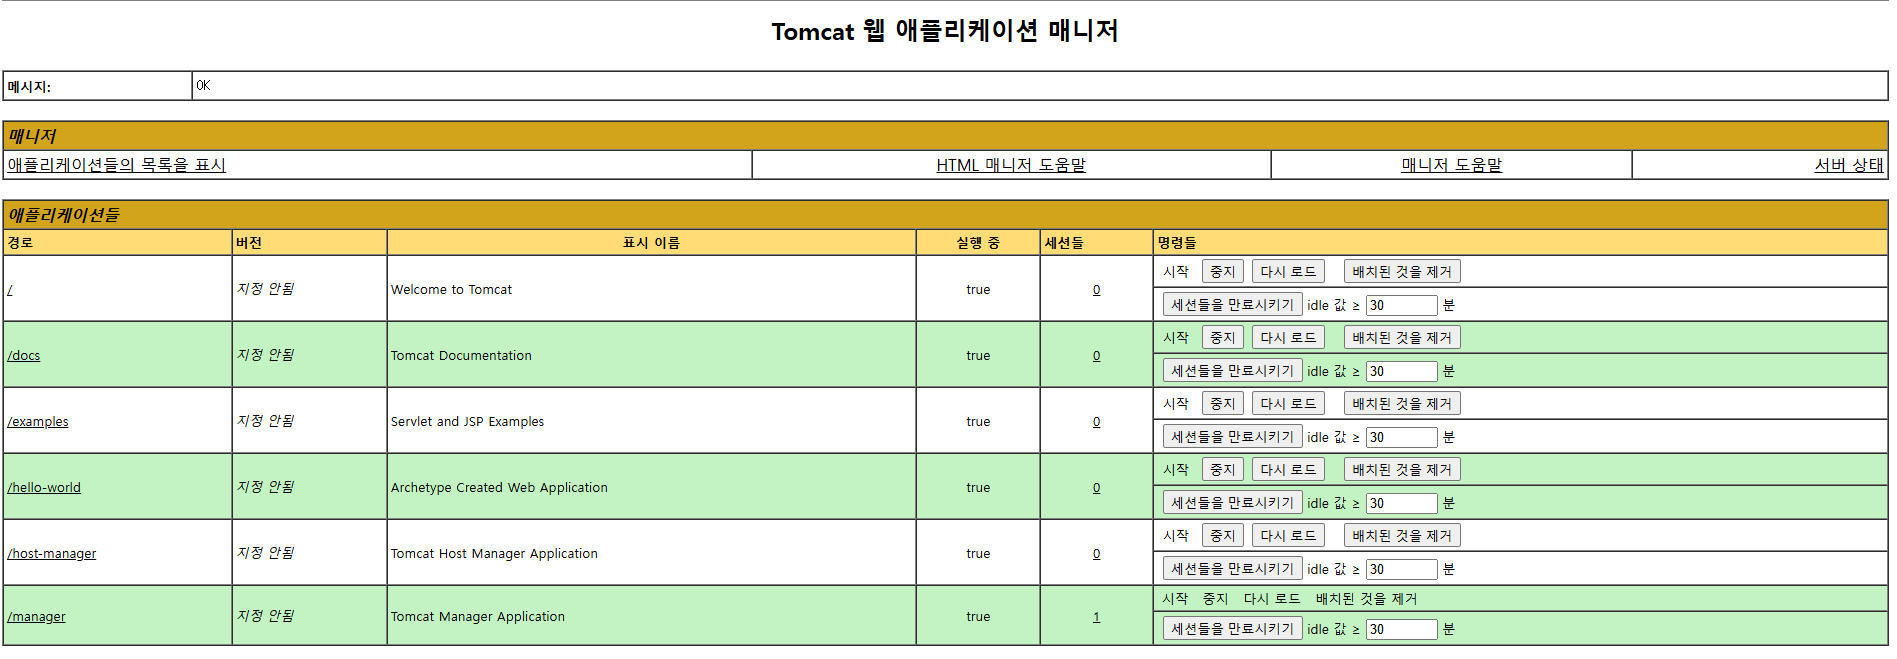
Task: Click the idle value field for /examples
Action: 1401,437
